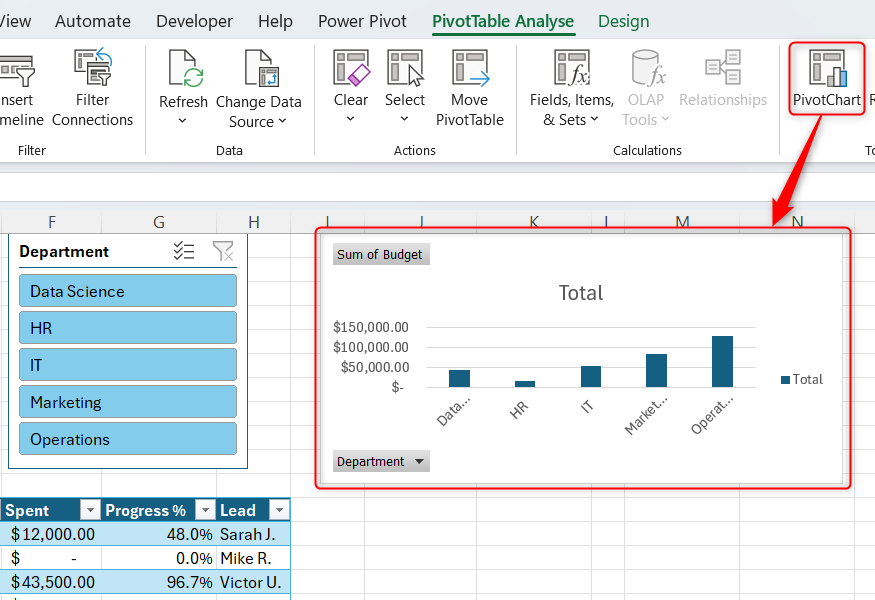Select IT slicer item
875x600 pixels.
128,364
